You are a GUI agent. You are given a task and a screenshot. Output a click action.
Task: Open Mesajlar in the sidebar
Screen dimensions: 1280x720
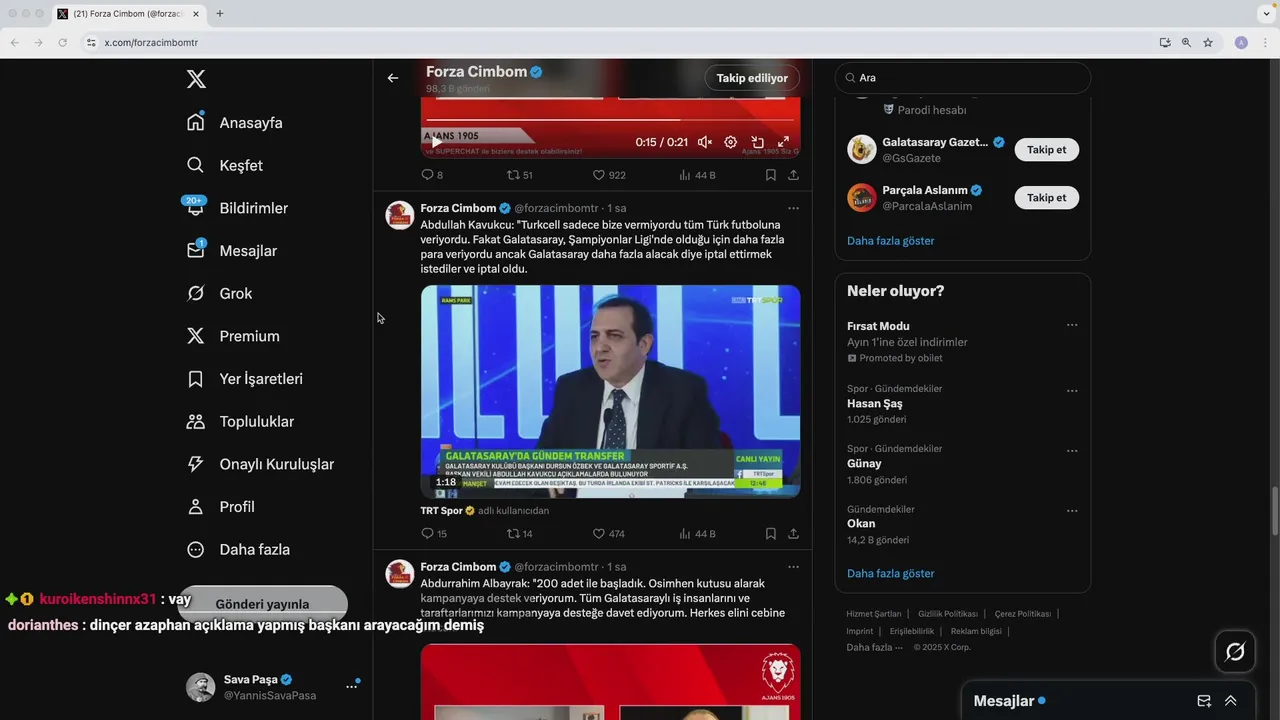click(232, 251)
